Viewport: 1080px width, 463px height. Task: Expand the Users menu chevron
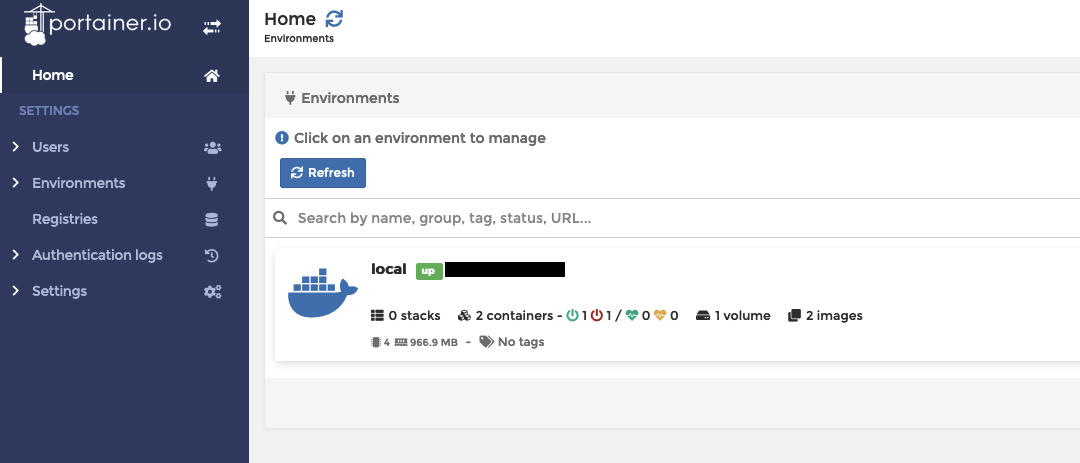tap(16, 147)
